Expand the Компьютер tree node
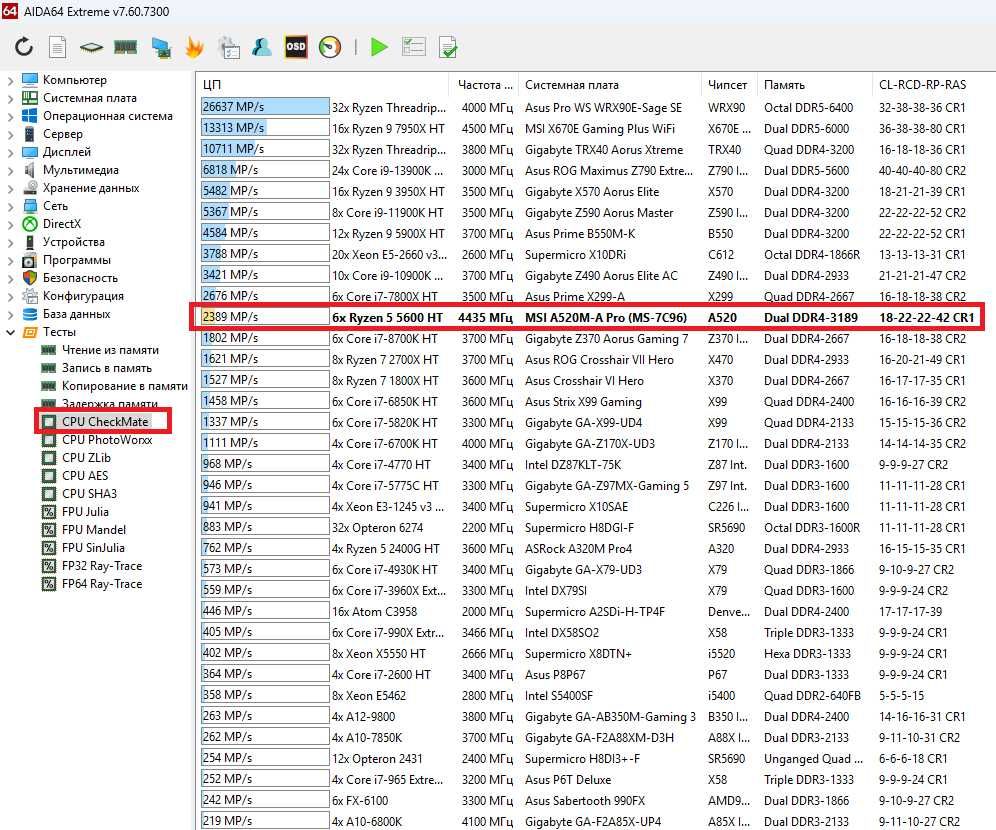 [x=10, y=80]
